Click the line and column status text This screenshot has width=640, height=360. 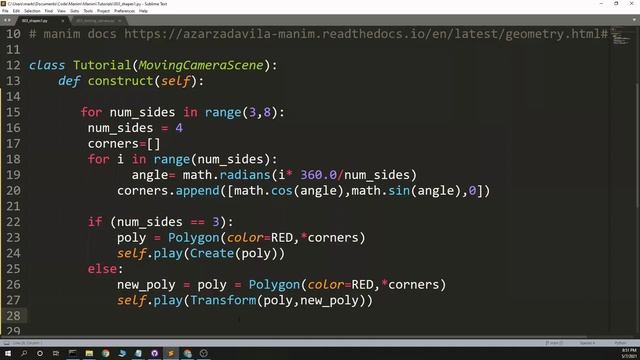tap(28, 343)
